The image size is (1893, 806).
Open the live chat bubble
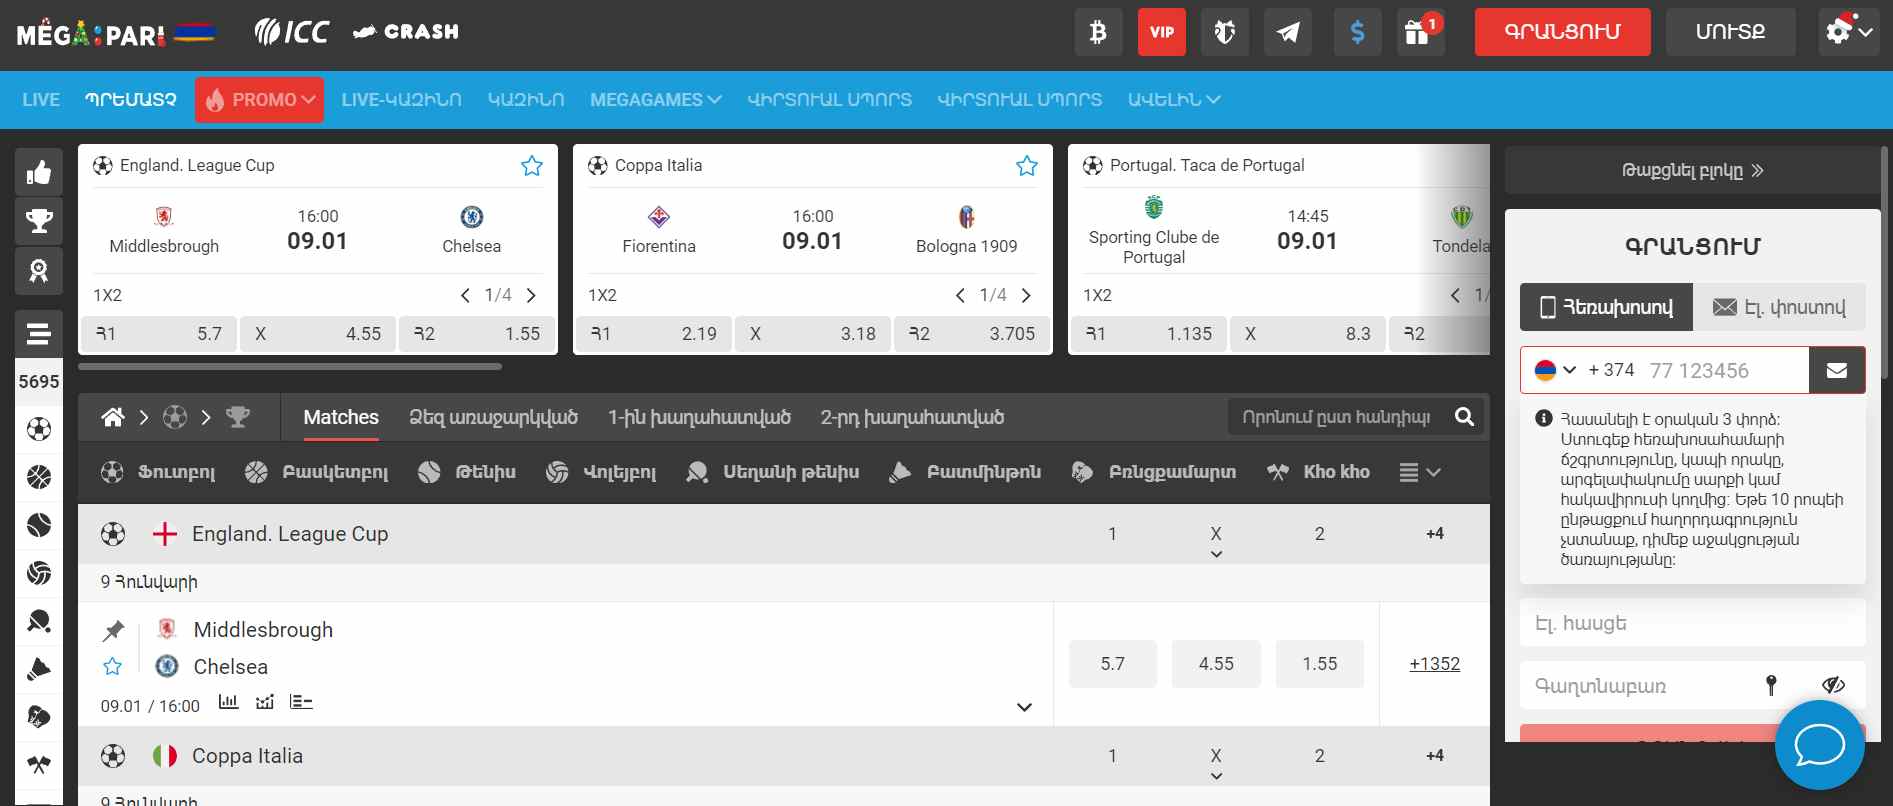coord(1819,745)
